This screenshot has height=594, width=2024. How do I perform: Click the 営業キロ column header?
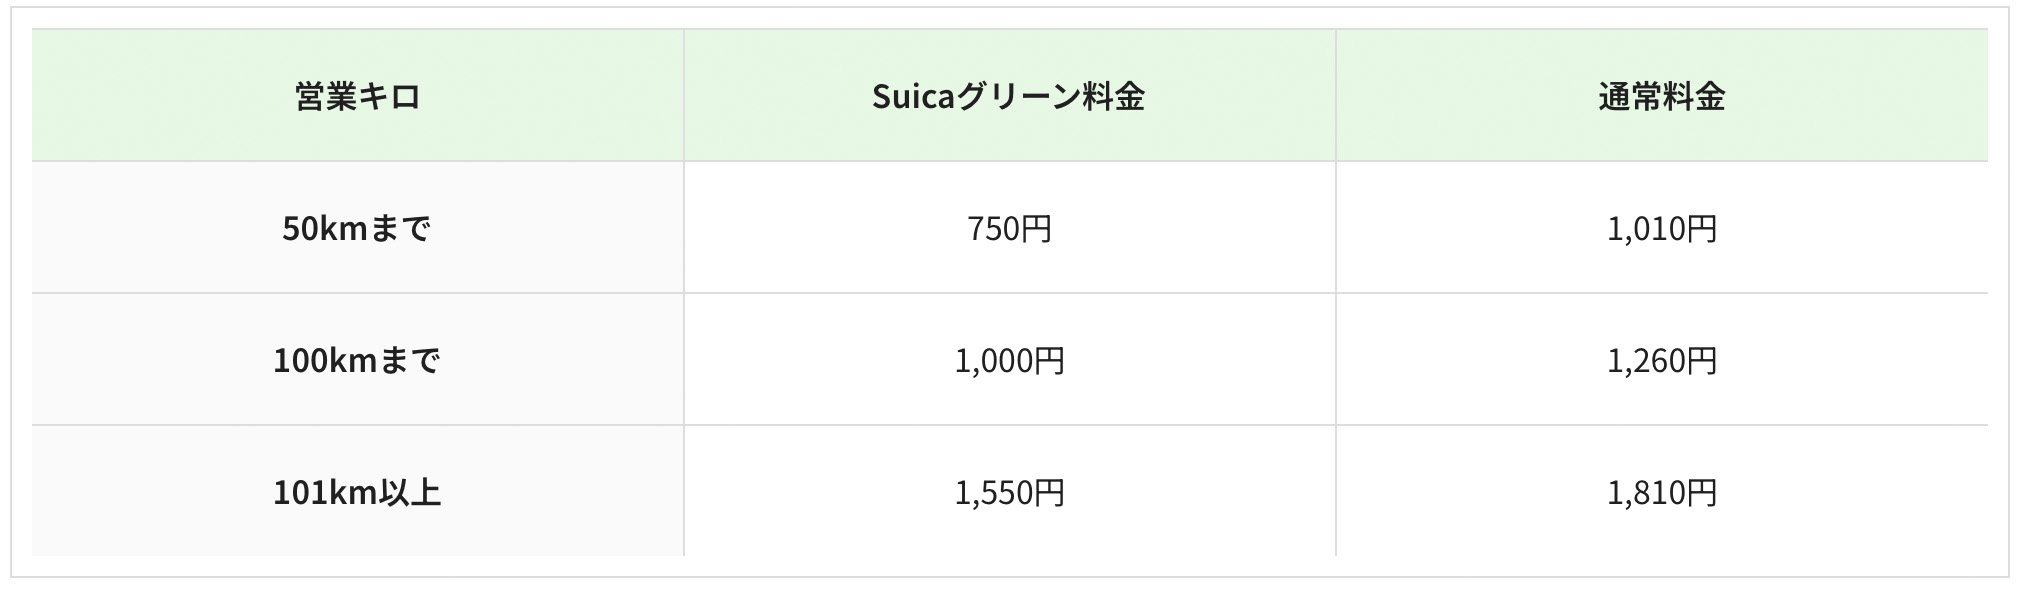(357, 97)
